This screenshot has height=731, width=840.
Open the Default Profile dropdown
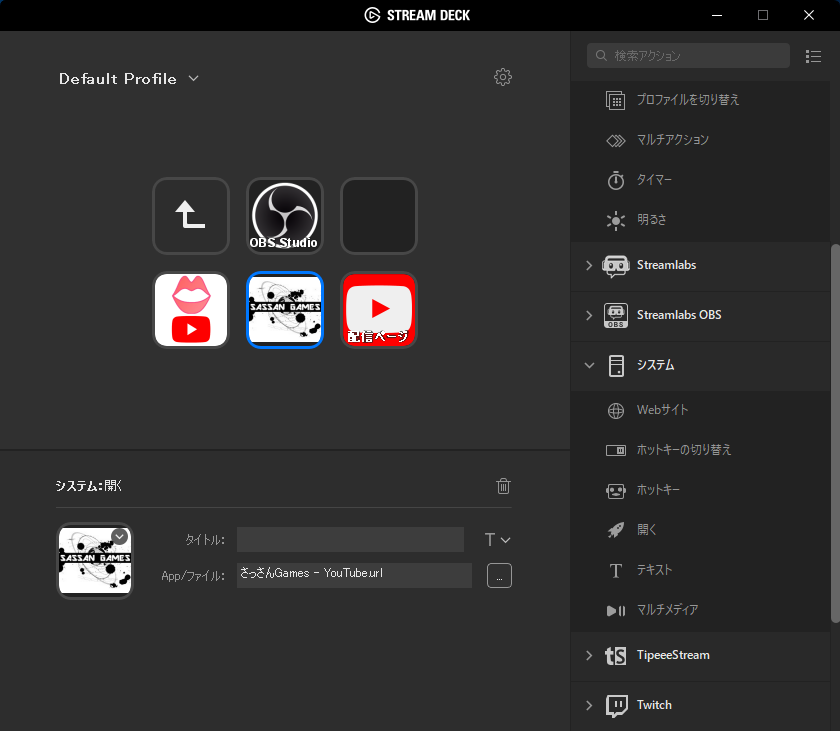tap(129, 78)
